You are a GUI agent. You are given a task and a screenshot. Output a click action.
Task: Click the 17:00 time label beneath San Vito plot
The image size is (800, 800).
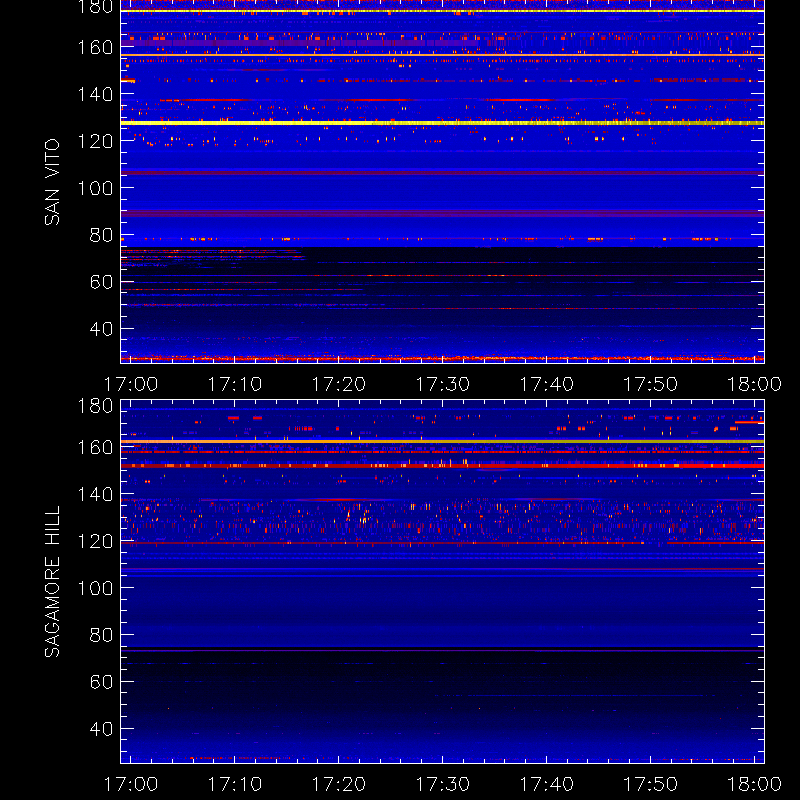[x=131, y=384]
